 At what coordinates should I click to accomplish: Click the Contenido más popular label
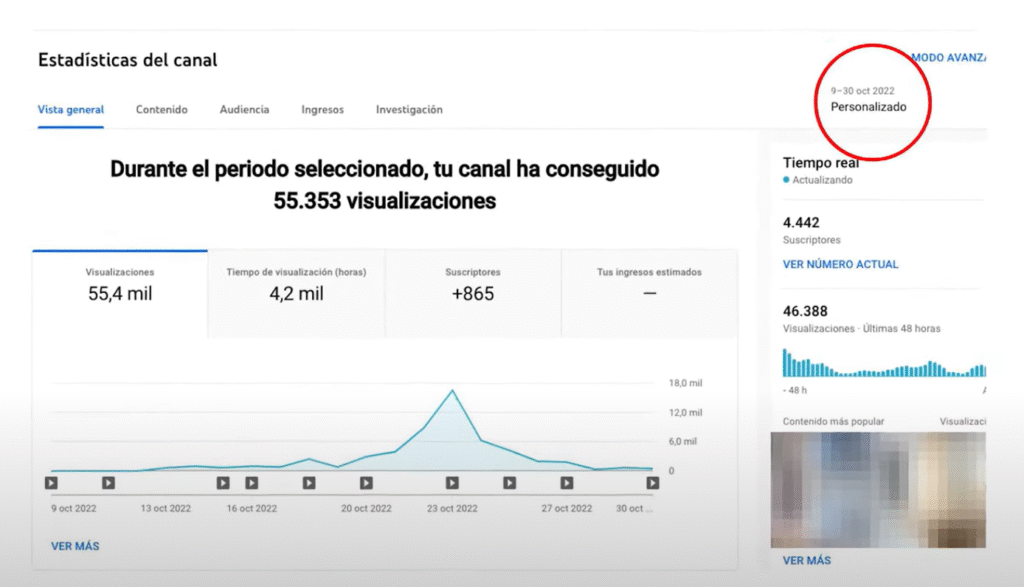pyautogui.click(x=833, y=422)
